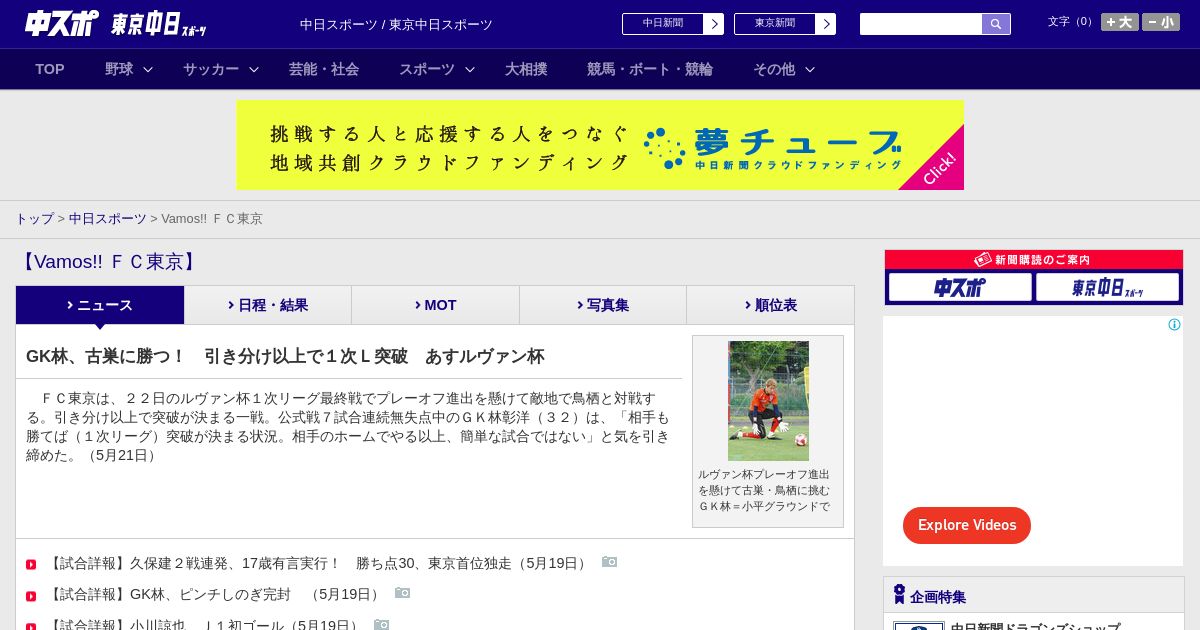
Task: Click red bullet icon beside GK林、ピンチしのぎ完封
Action: coord(31,596)
